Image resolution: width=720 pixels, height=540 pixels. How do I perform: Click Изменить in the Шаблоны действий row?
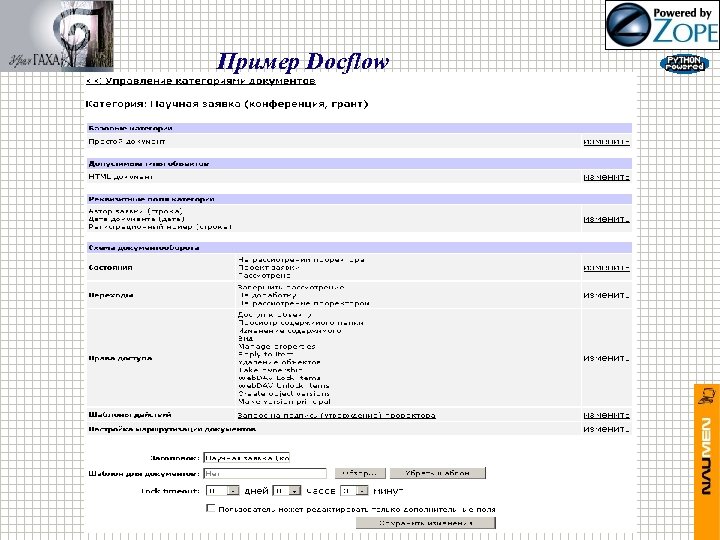(606, 415)
